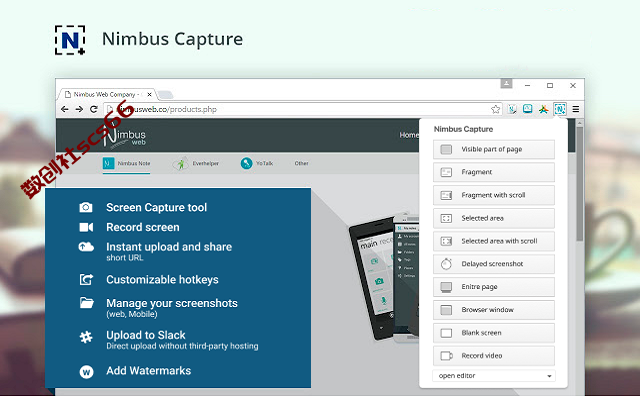Capture the Entire page
The height and width of the screenshot is (400, 640).
coord(494,287)
